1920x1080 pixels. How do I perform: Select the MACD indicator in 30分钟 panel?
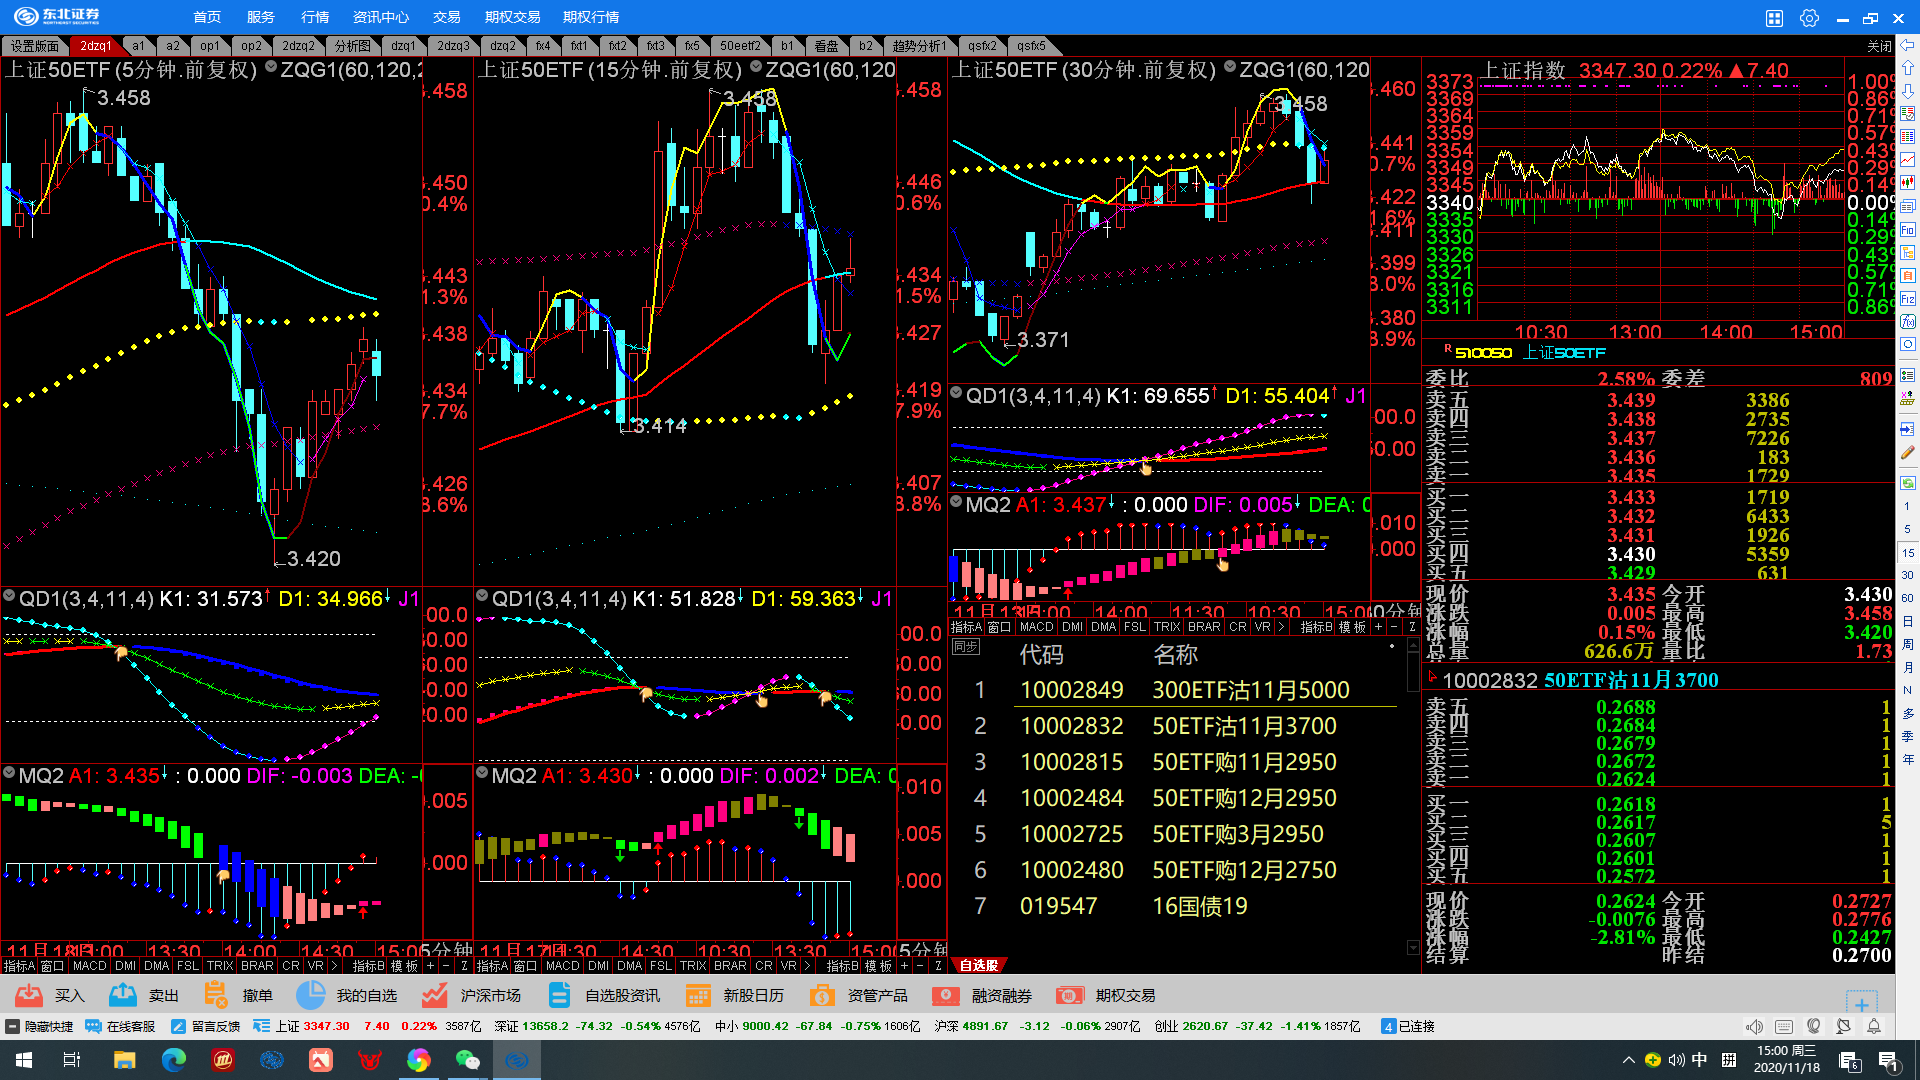[1036, 627]
